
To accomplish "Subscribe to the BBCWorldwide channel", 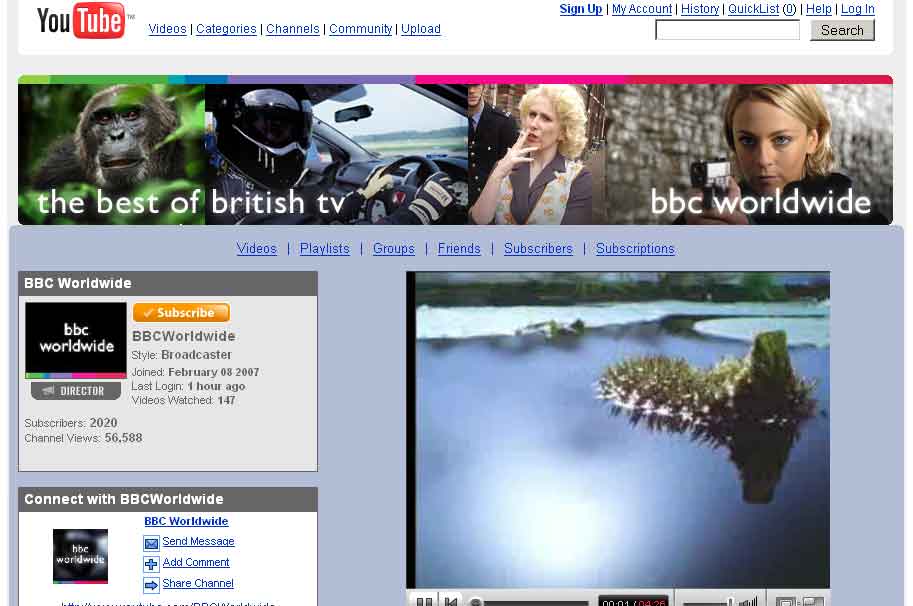I will pyautogui.click(x=181, y=313).
